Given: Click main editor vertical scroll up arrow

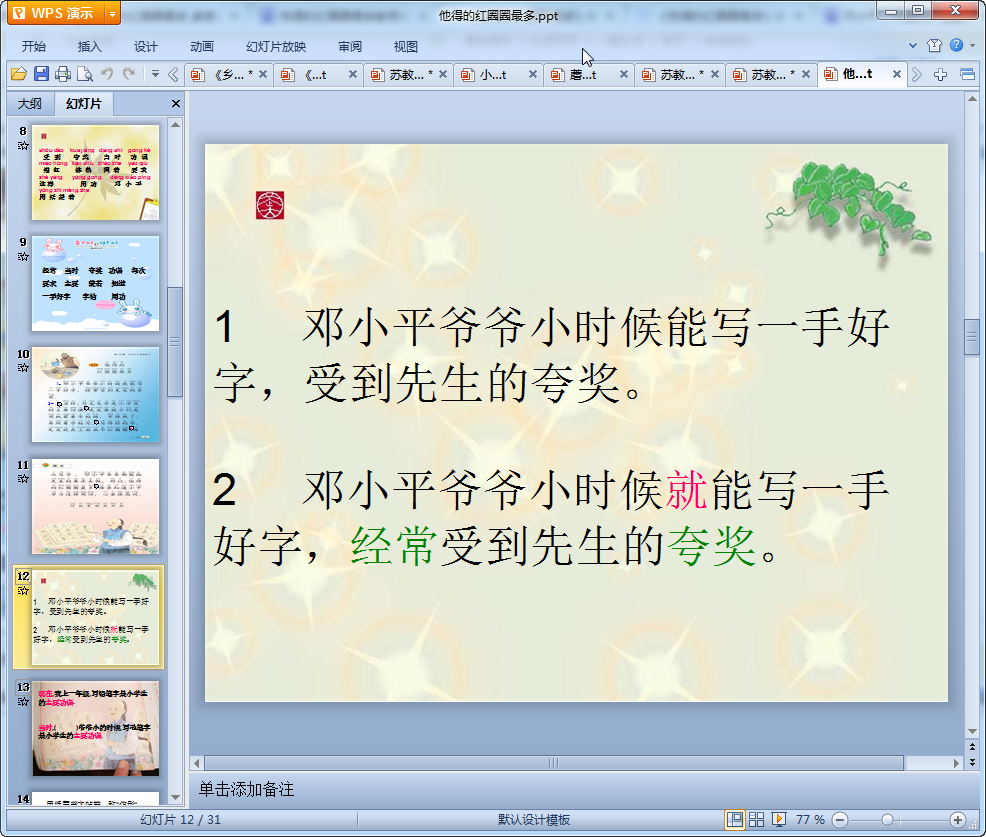Looking at the screenshot, I should (972, 99).
